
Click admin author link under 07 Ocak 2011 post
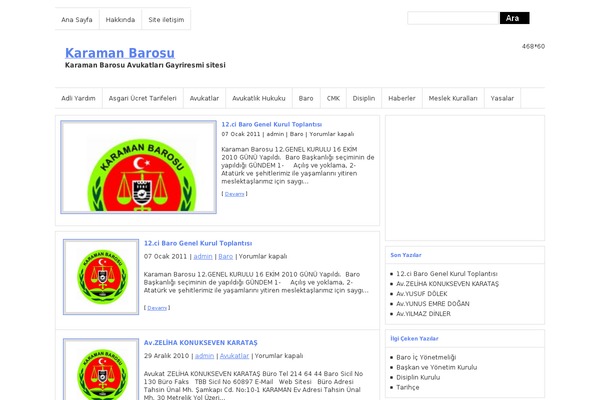[203, 256]
